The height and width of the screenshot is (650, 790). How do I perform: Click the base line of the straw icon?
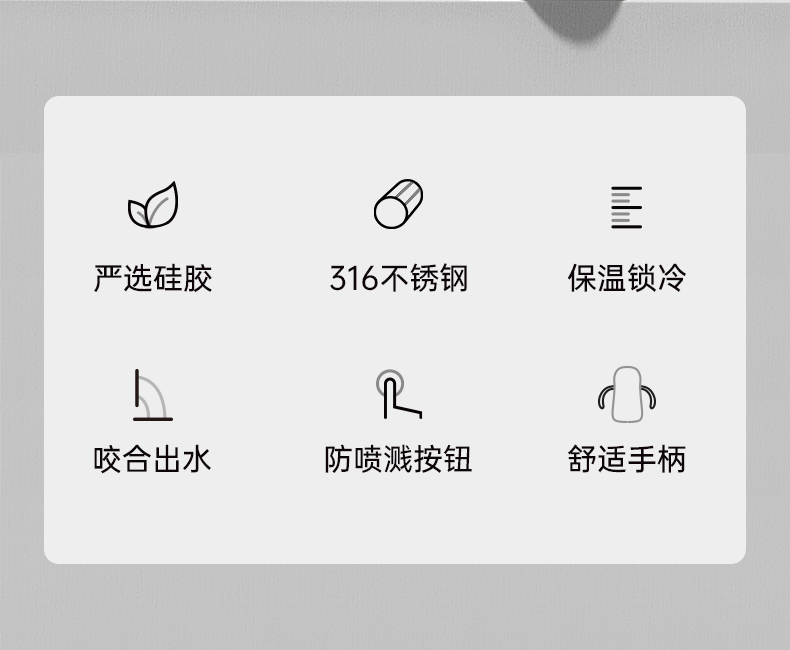click(x=153, y=419)
